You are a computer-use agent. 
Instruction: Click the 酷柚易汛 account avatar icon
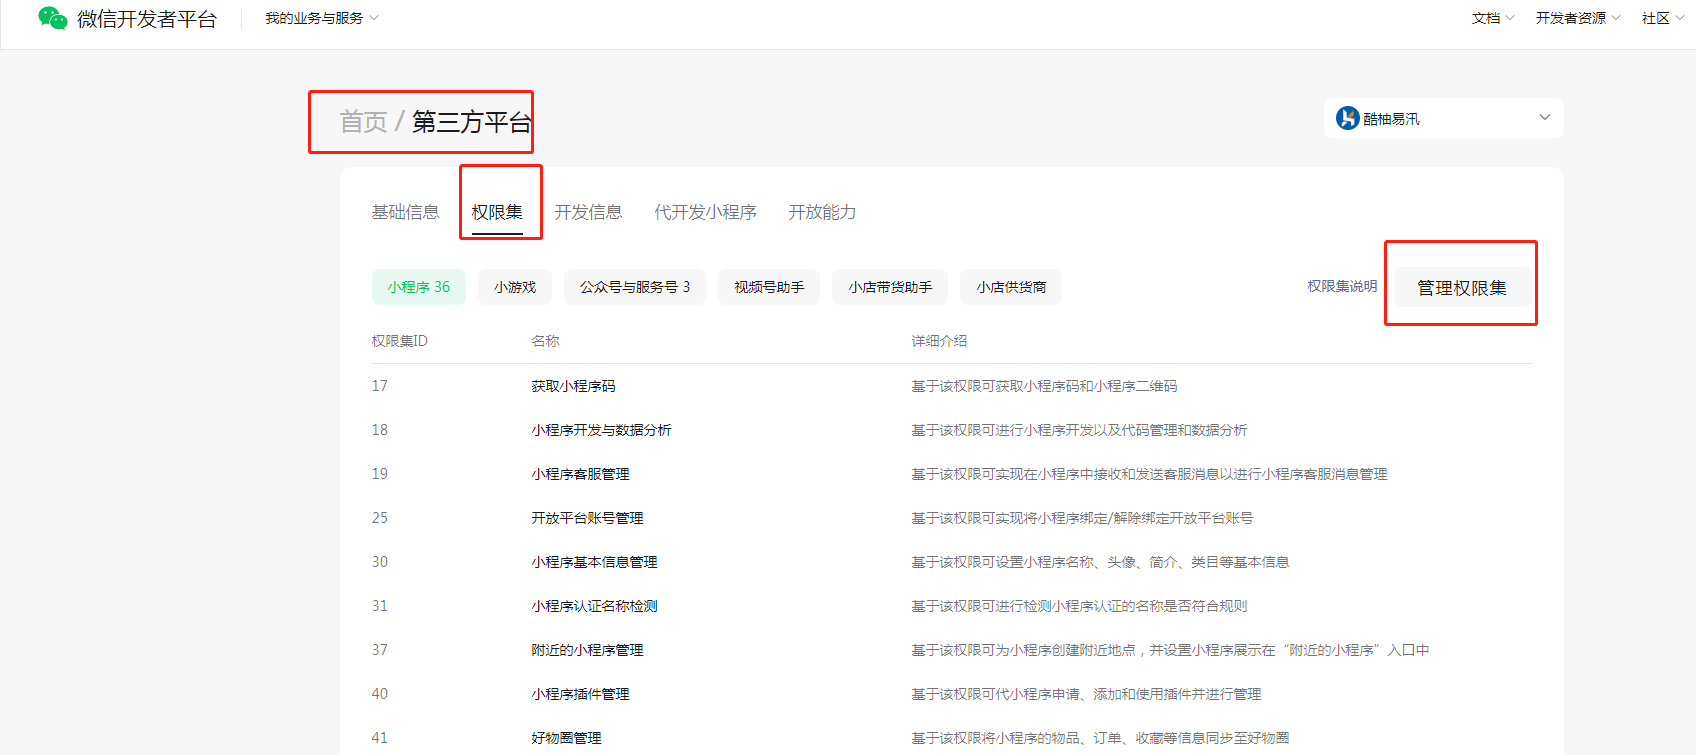coord(1347,118)
